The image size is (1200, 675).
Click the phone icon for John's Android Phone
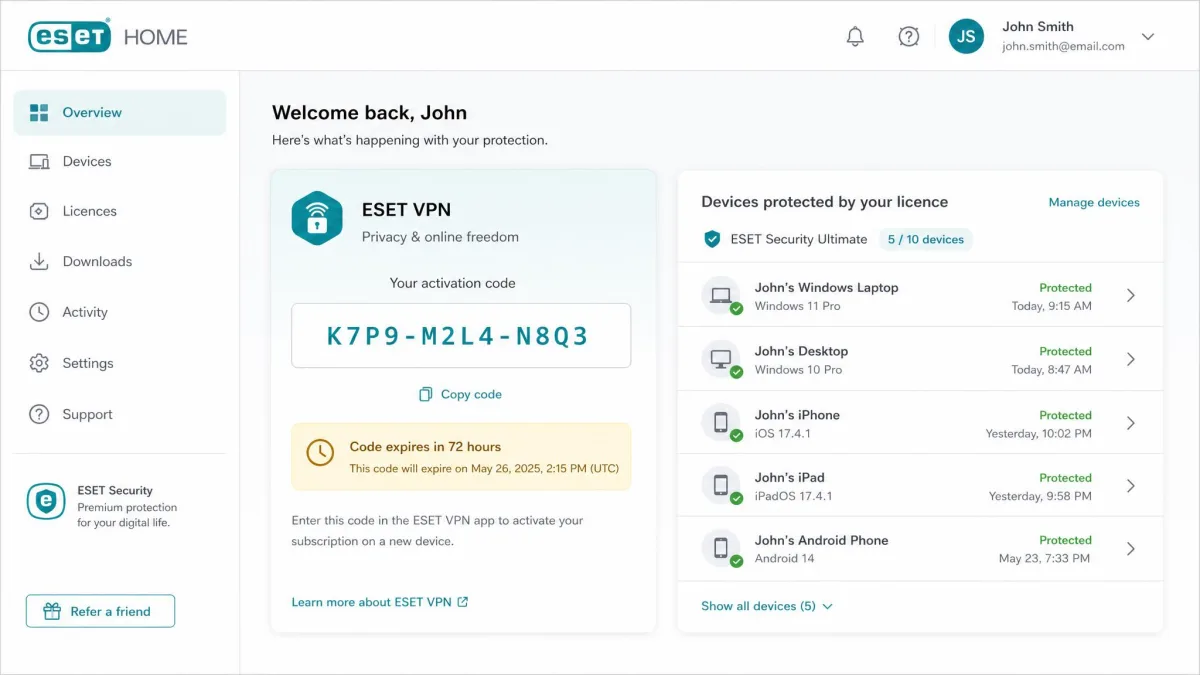click(720, 549)
